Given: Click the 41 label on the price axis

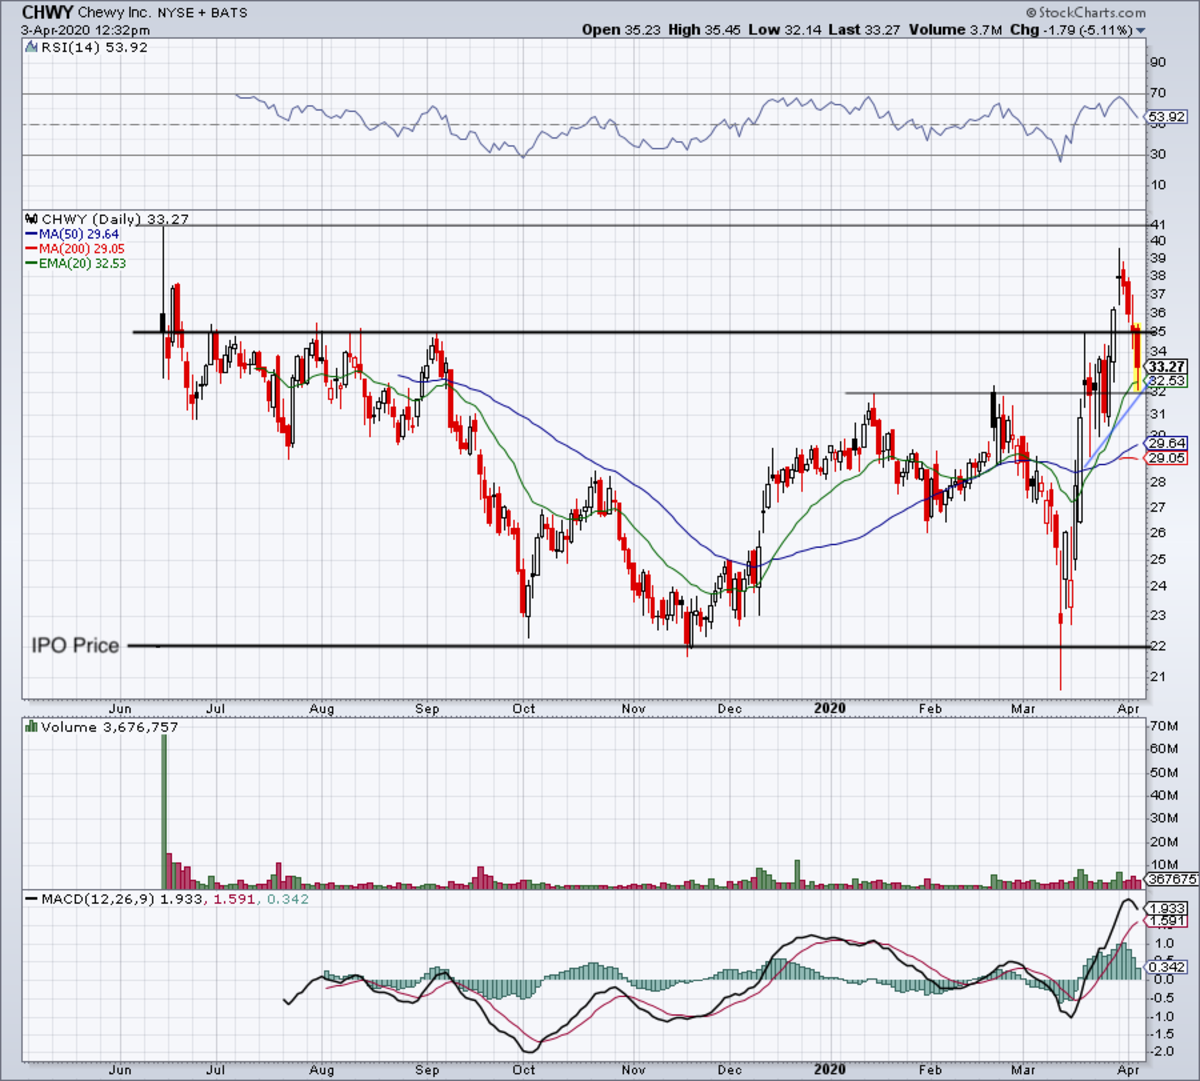Looking at the screenshot, I should tap(1157, 225).
